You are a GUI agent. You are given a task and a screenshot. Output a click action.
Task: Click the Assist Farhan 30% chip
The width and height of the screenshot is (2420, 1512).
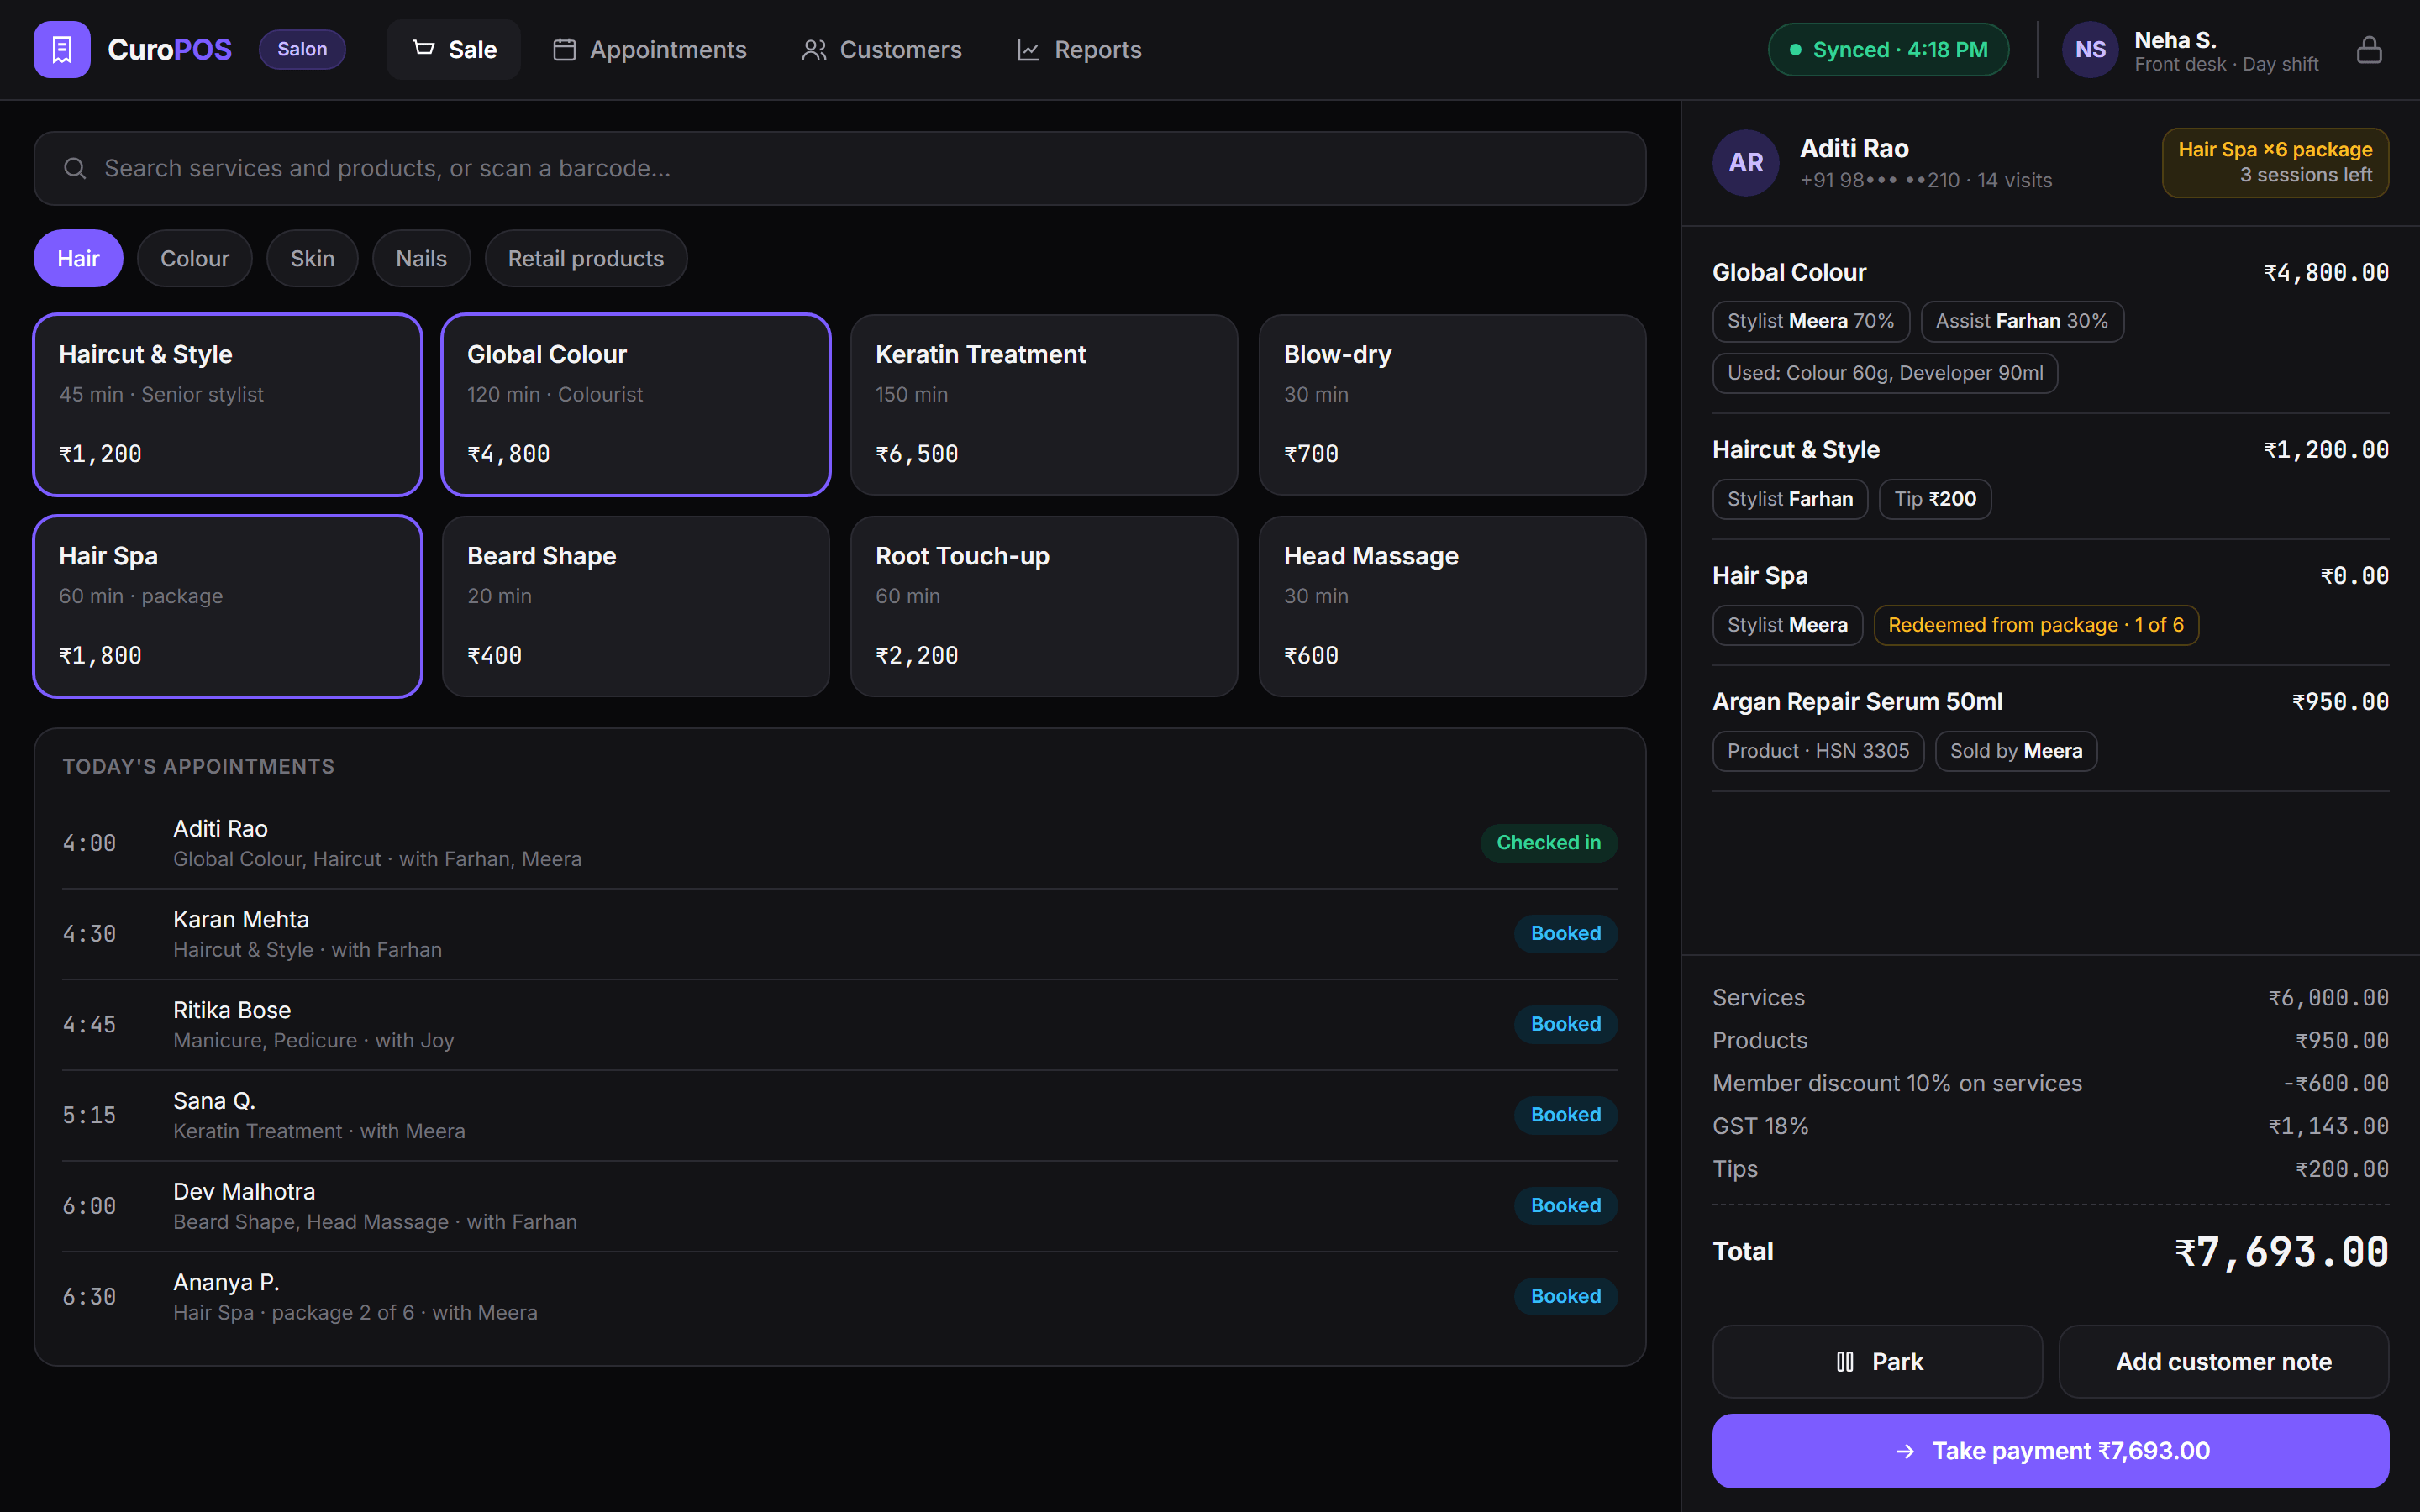(x=2022, y=321)
